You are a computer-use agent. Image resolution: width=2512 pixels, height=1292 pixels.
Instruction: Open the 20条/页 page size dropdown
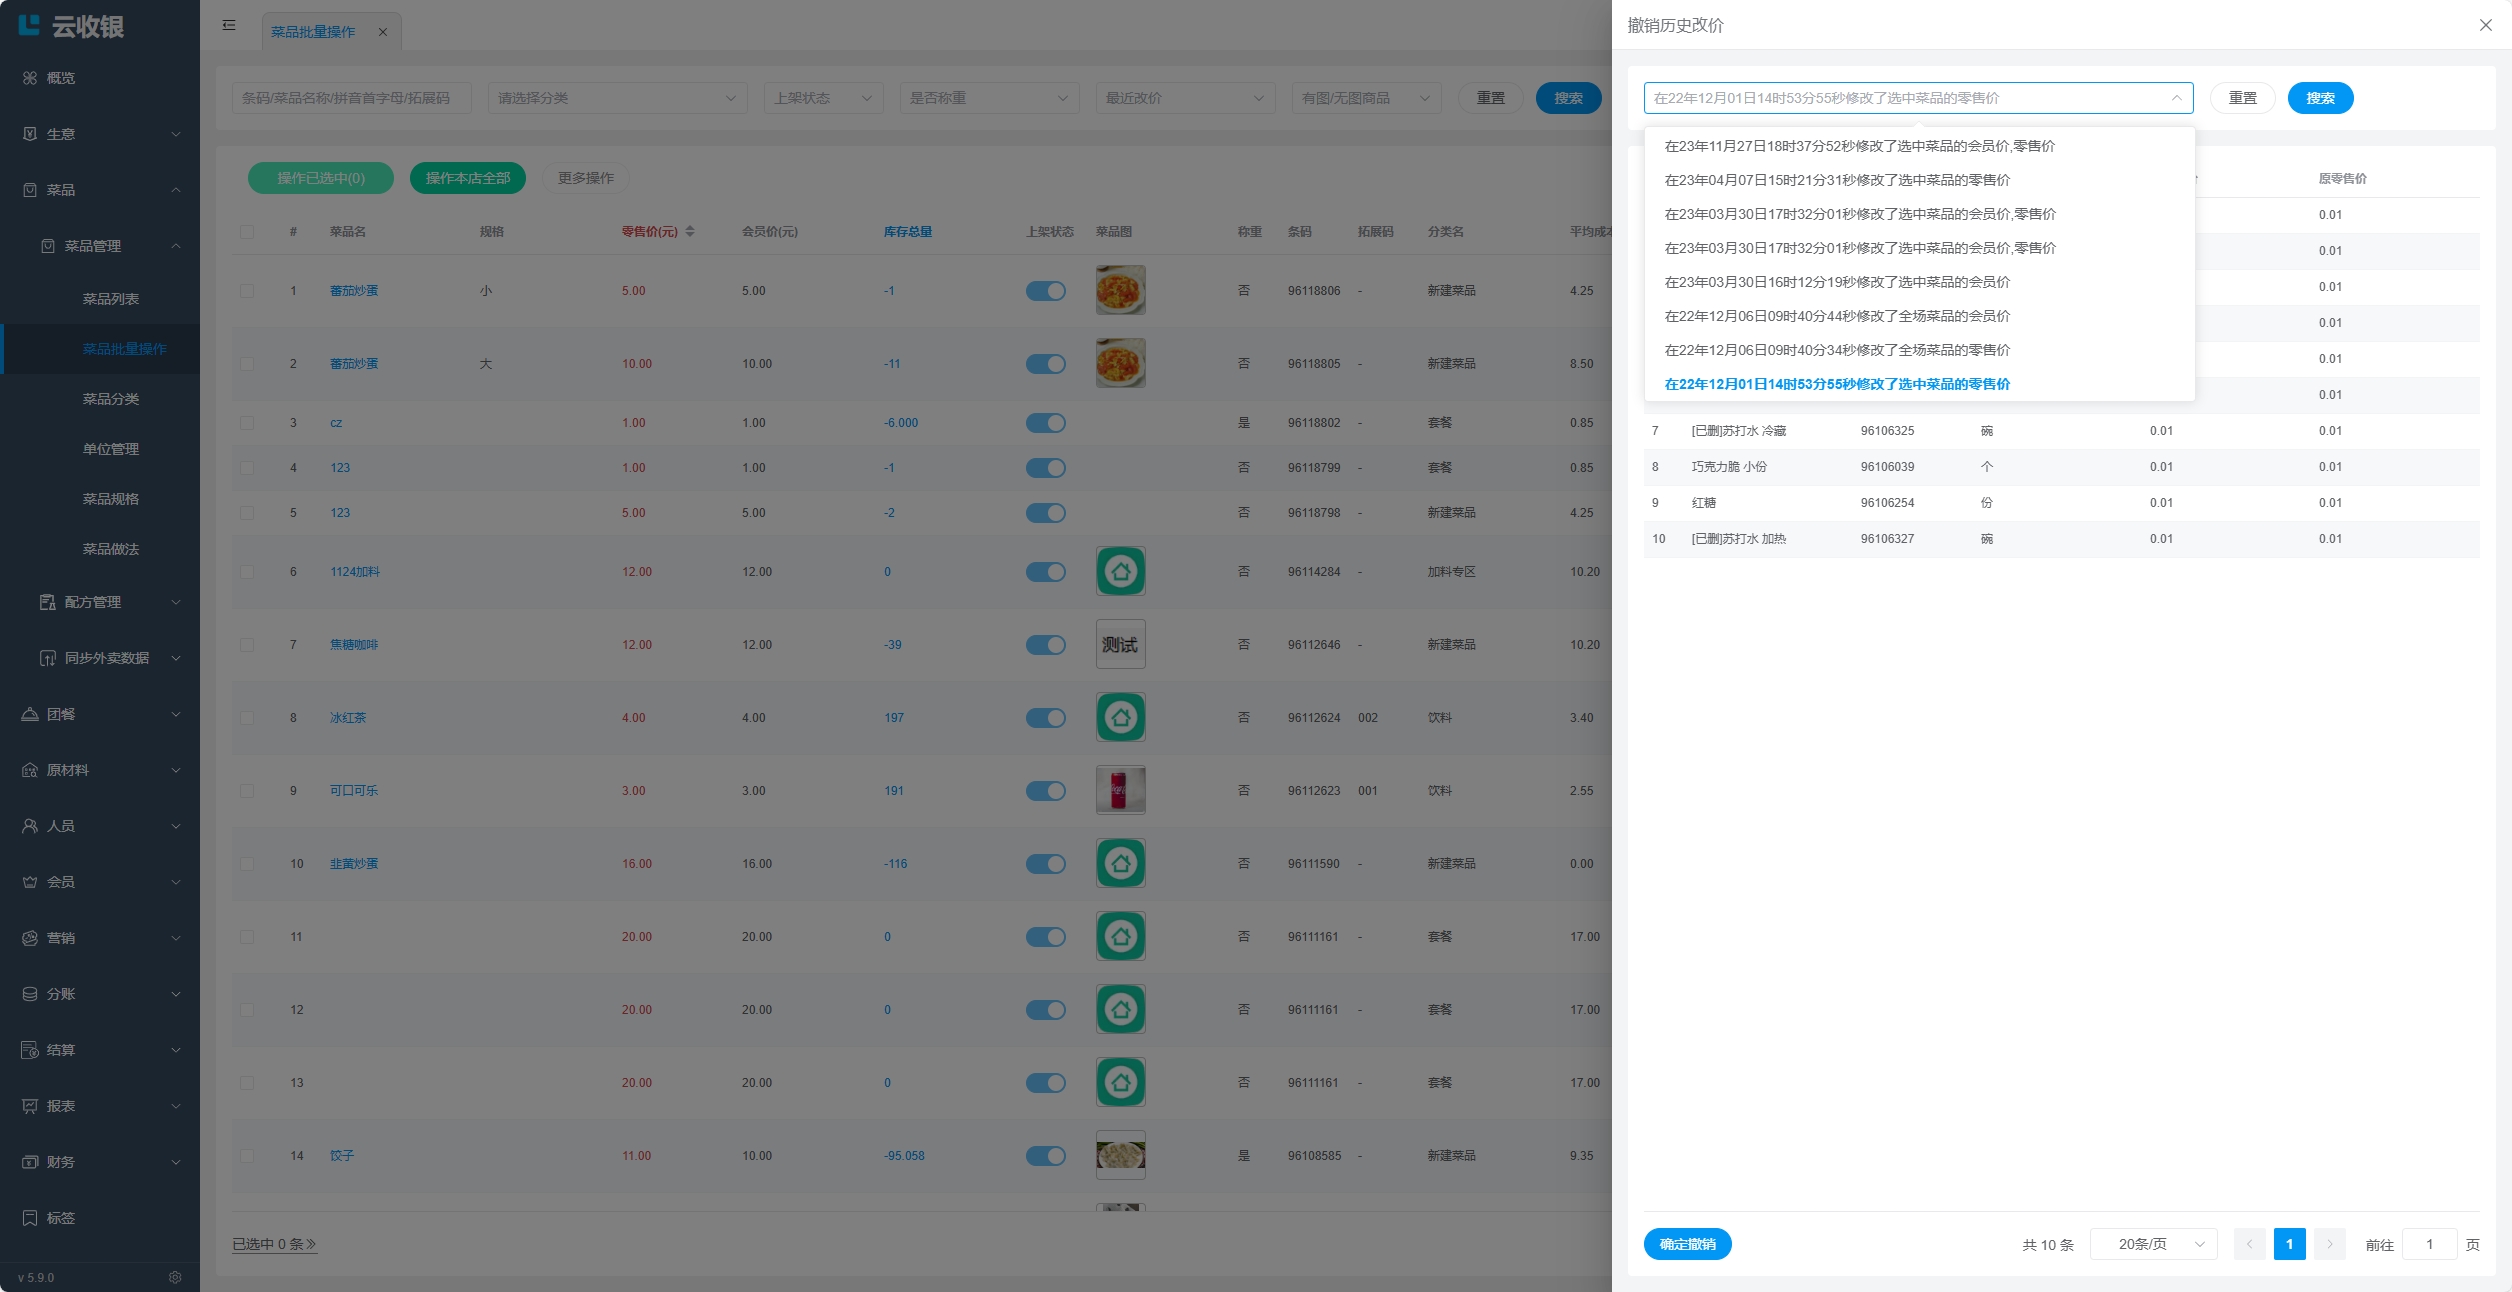point(2154,1244)
